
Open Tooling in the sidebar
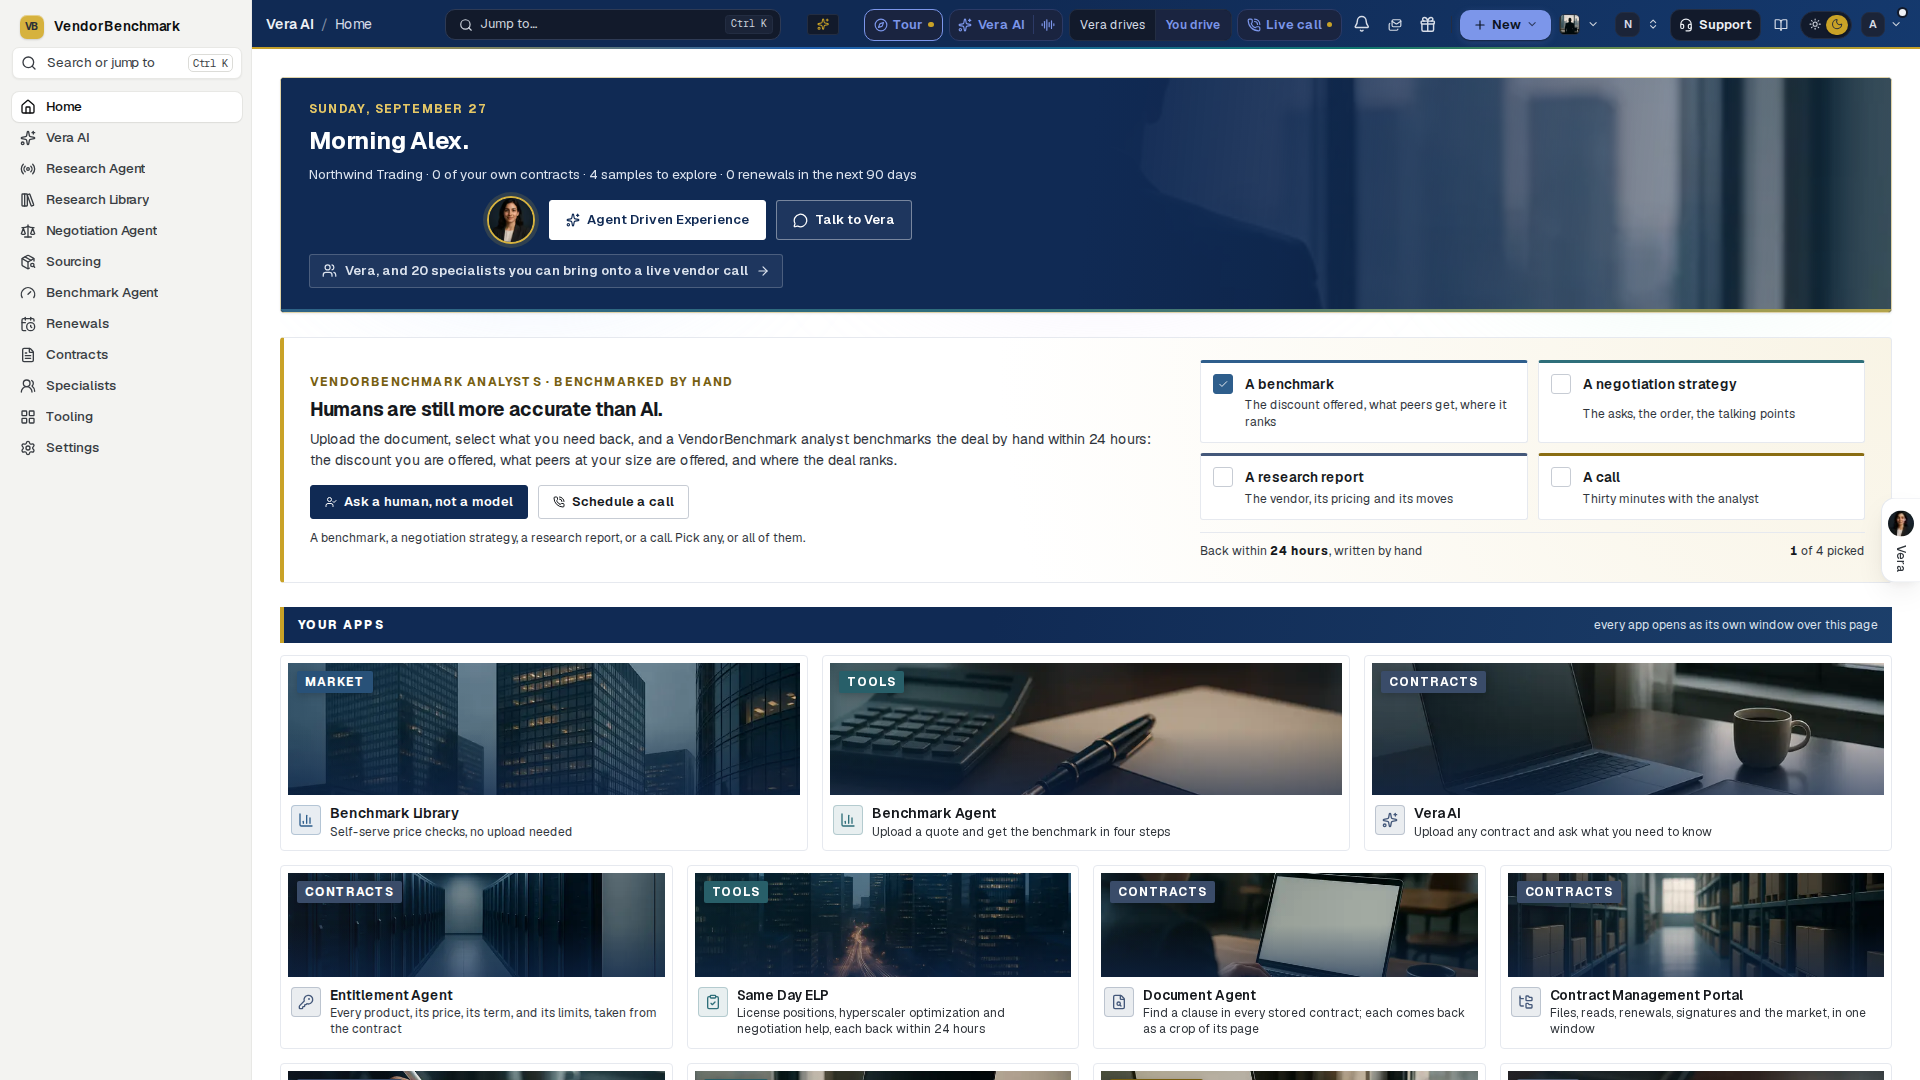point(127,417)
